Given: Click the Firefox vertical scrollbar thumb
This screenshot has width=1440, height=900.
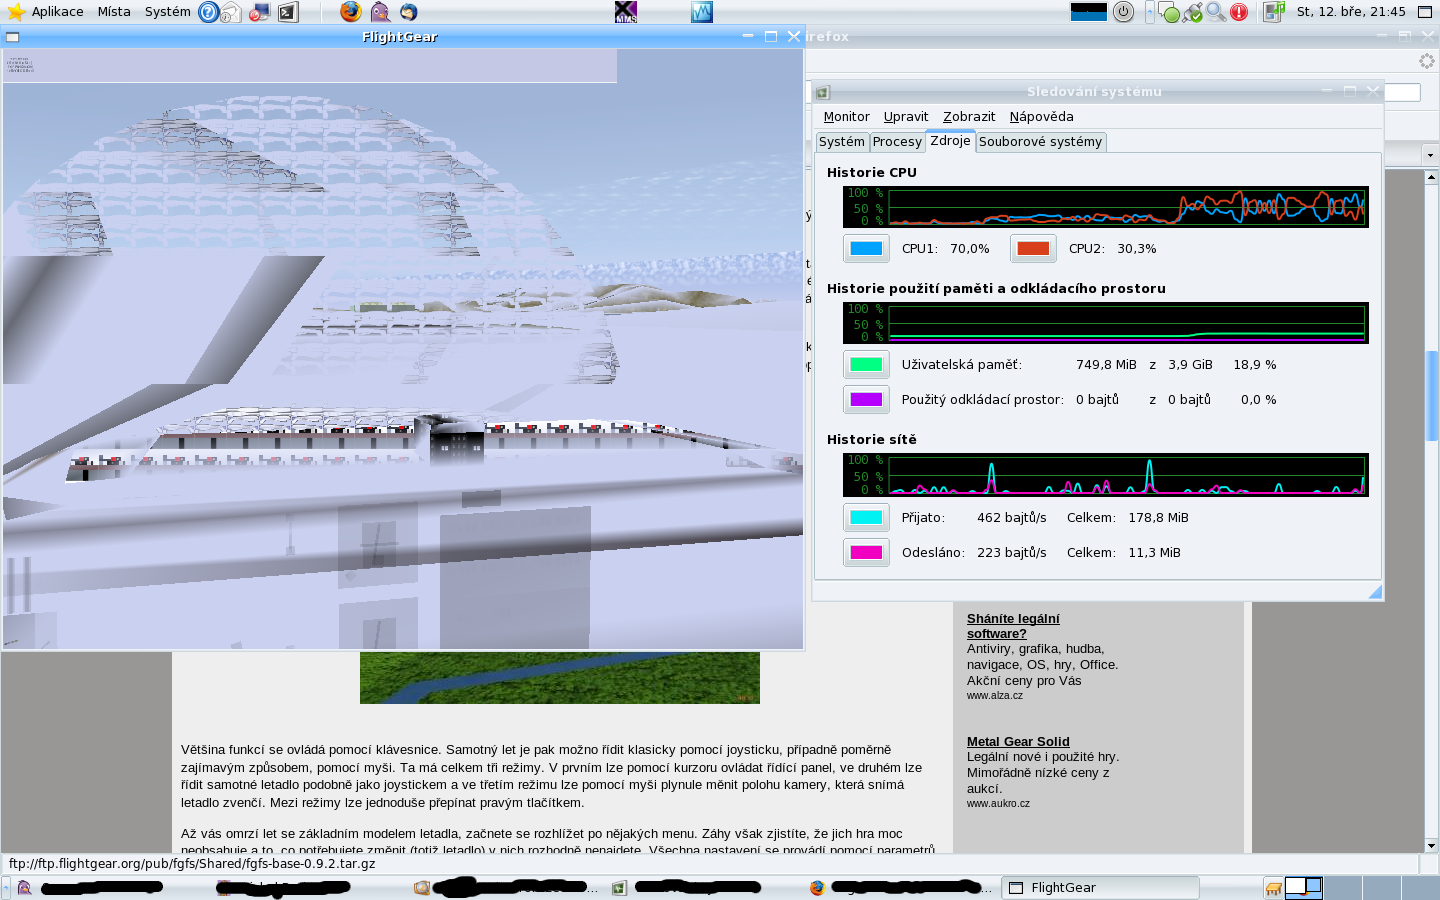Looking at the screenshot, I should click(1431, 396).
